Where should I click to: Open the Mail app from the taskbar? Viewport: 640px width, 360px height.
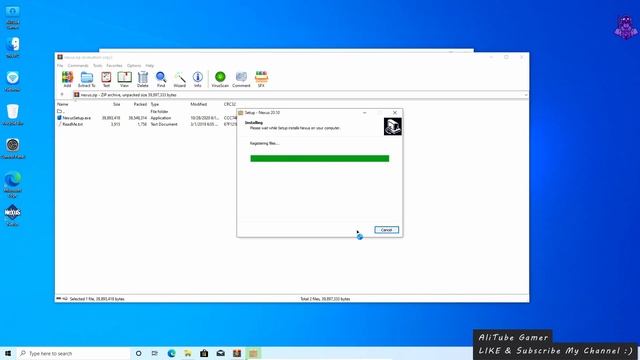click(220, 353)
